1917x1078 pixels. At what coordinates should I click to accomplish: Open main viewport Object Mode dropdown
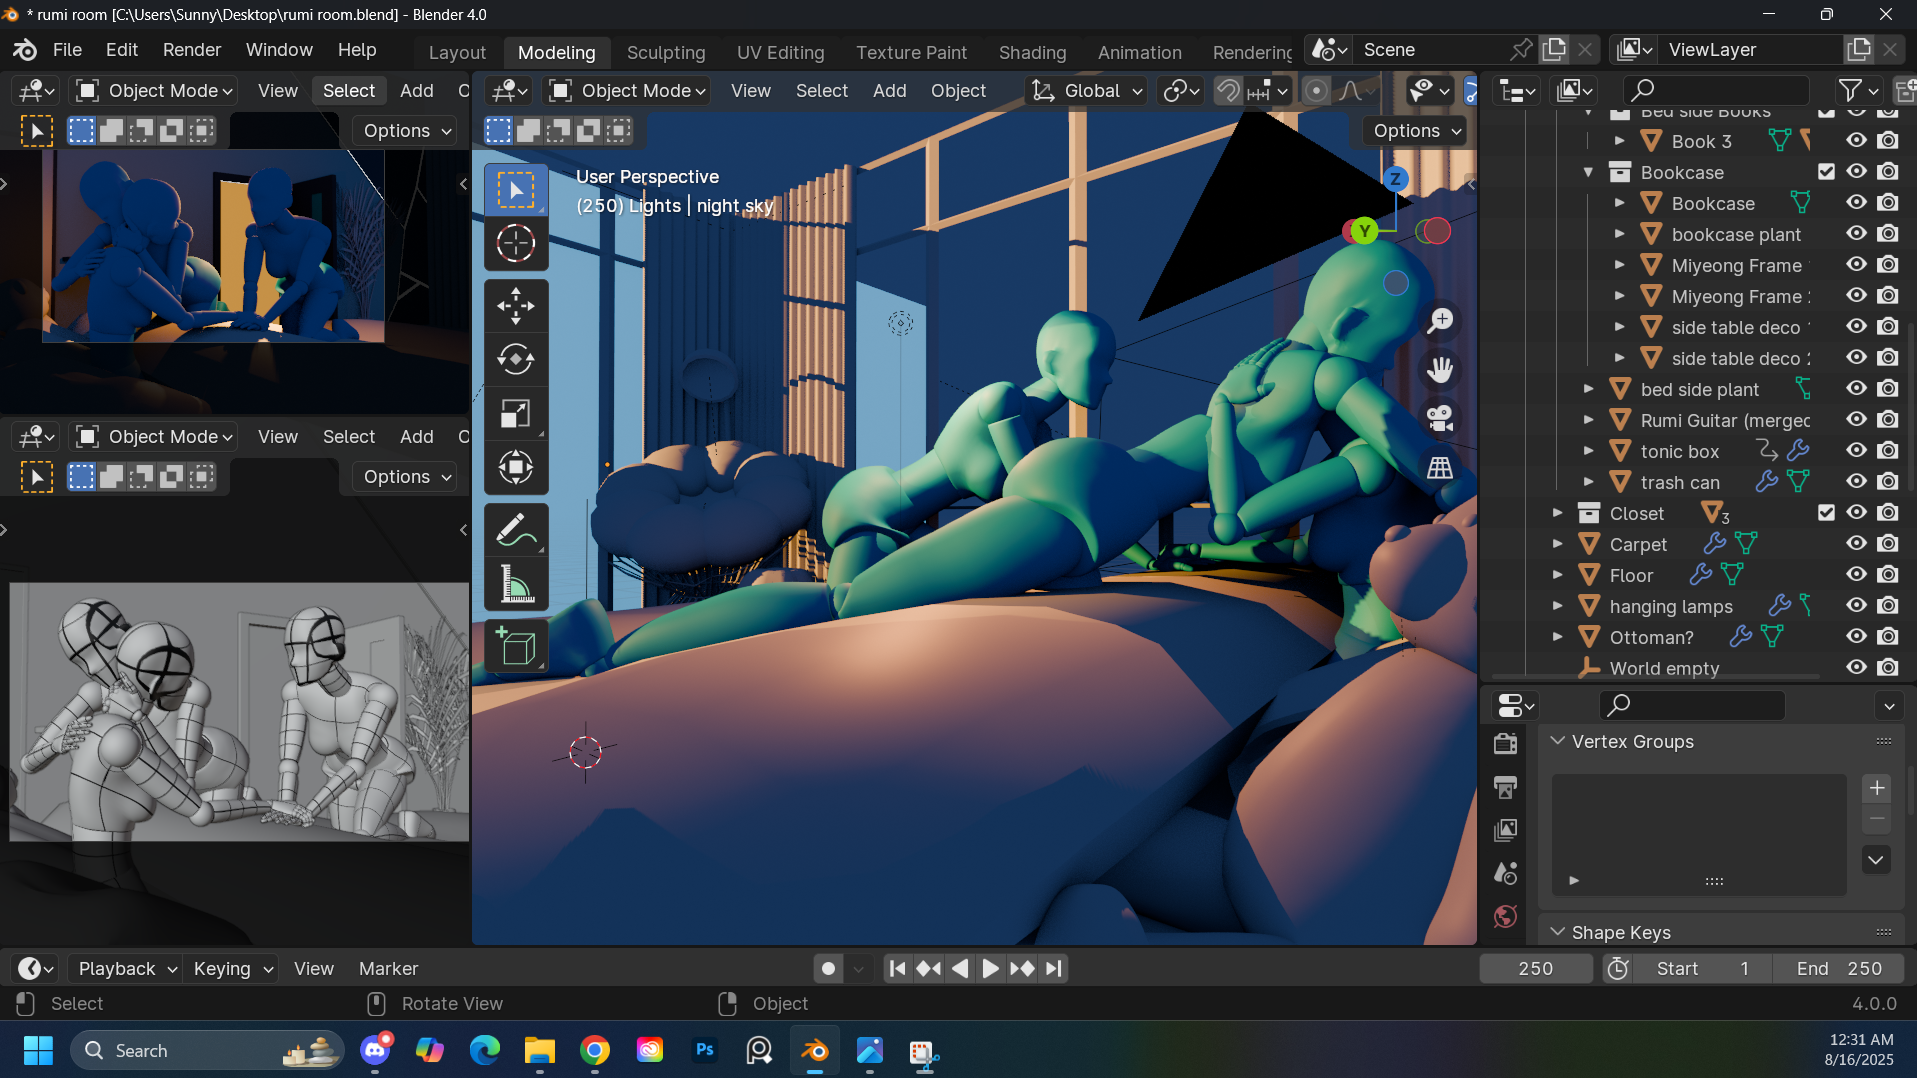coord(628,91)
